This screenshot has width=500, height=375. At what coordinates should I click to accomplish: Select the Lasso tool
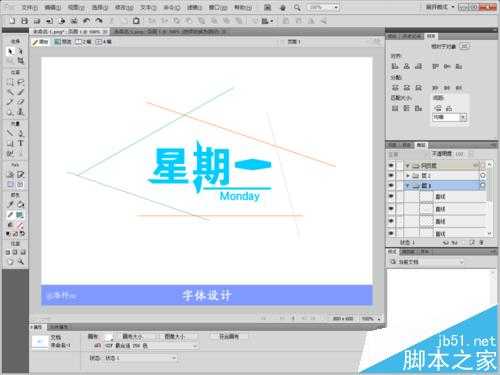point(20,82)
